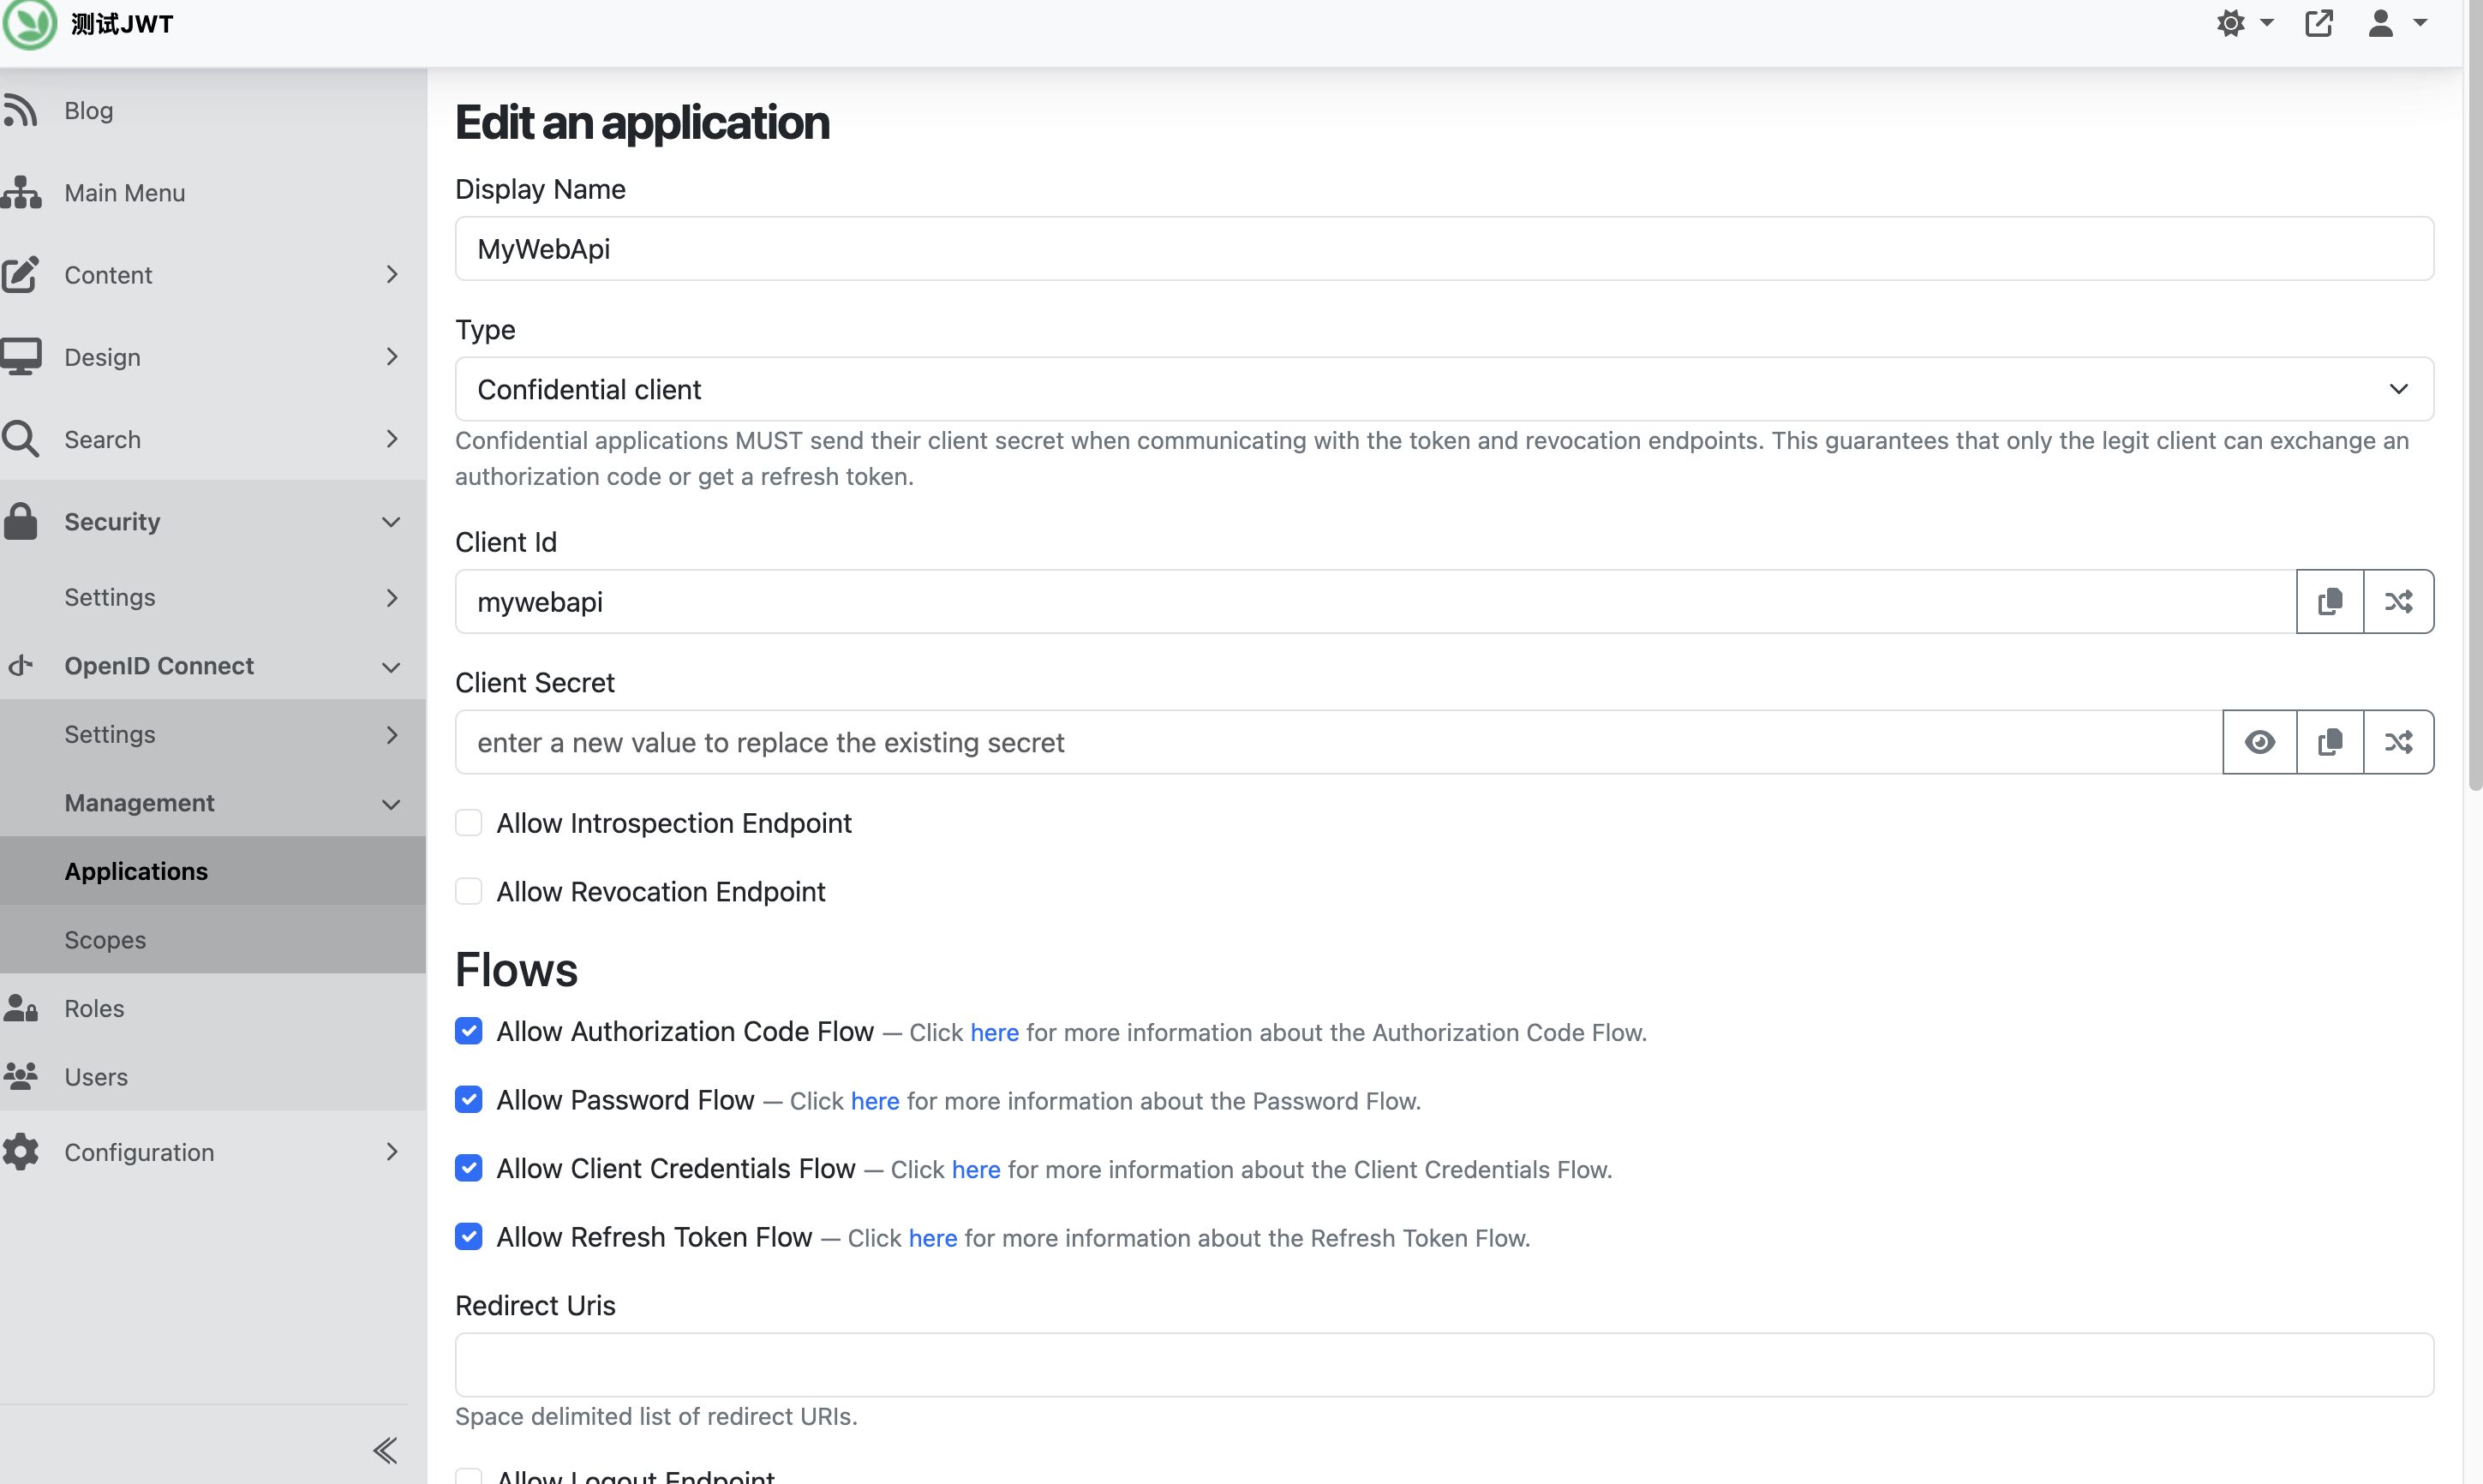This screenshot has width=2483, height=1484.
Task: Uncheck Allow Password Flow
Action: click(468, 1099)
